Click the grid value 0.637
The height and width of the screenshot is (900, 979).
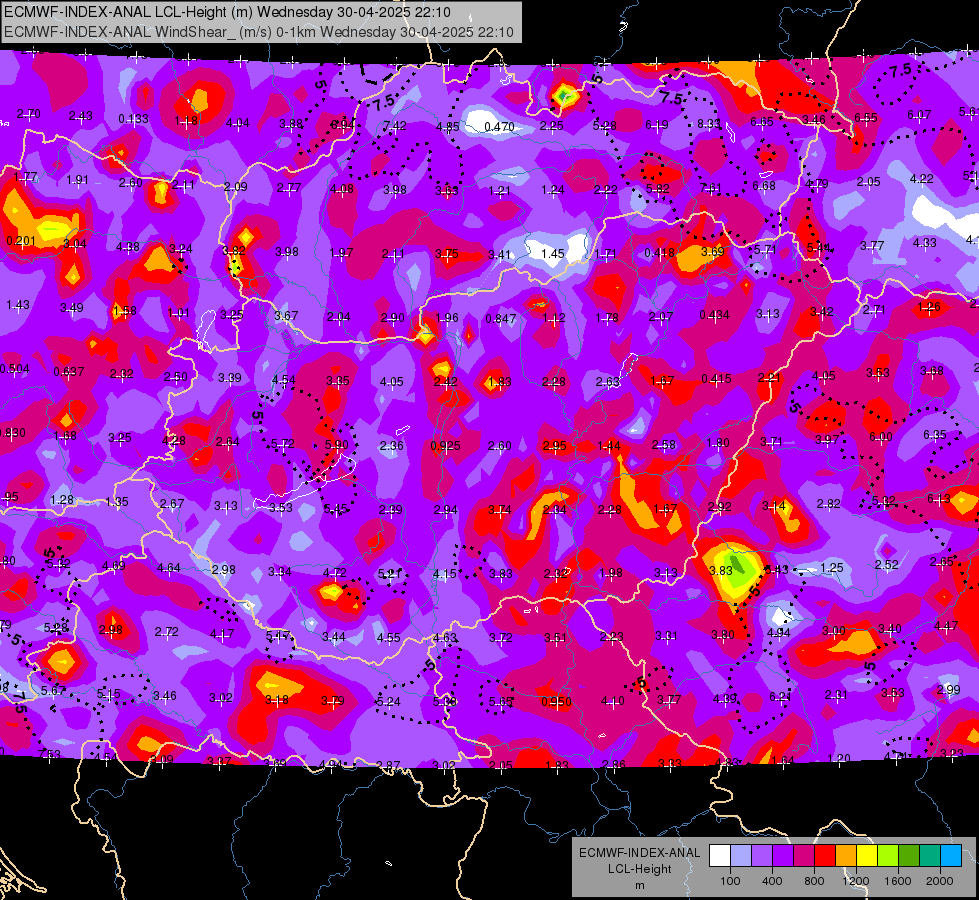pos(69,372)
